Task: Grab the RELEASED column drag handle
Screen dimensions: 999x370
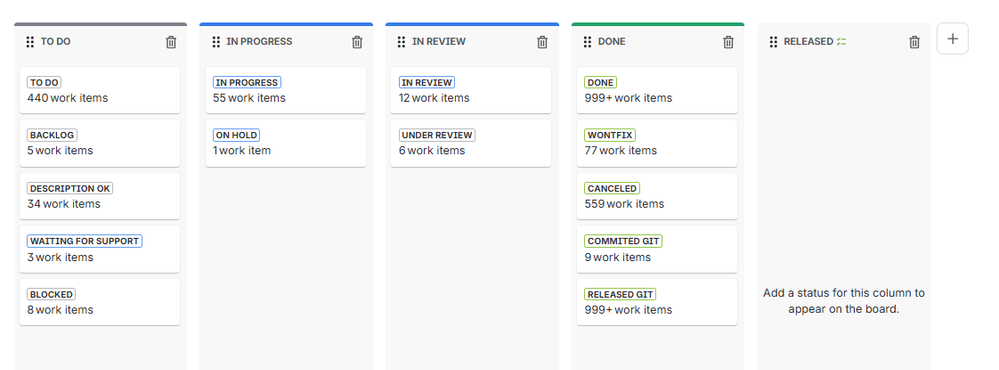Action: pyautogui.click(x=773, y=42)
